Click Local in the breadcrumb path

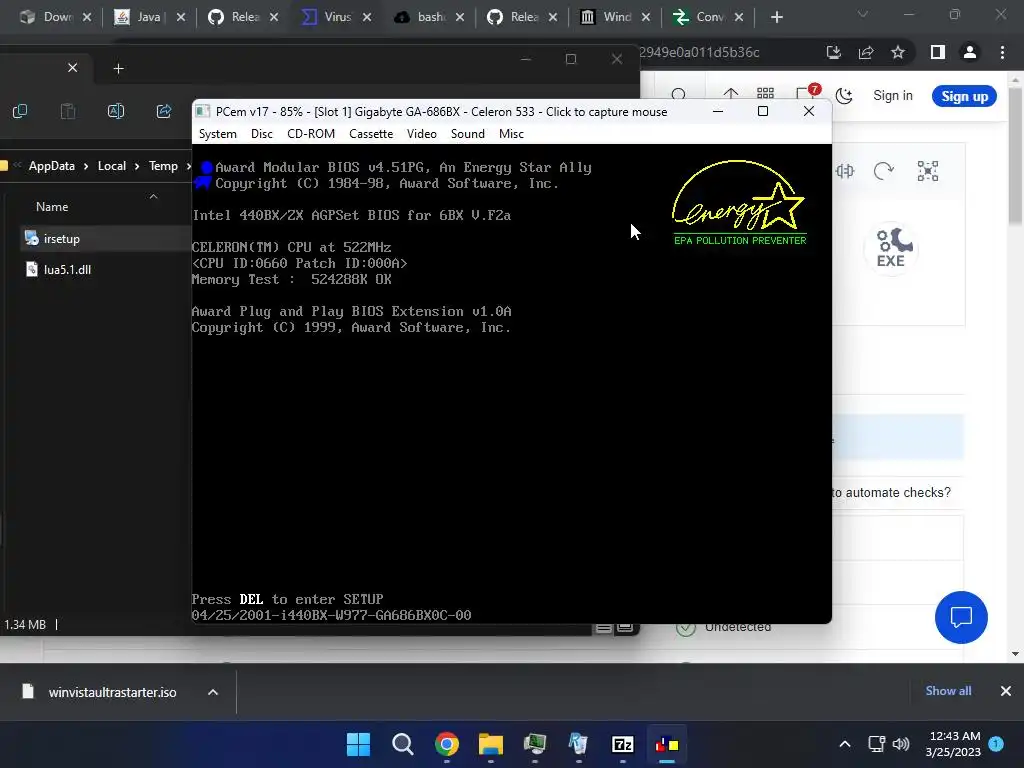(x=112, y=166)
